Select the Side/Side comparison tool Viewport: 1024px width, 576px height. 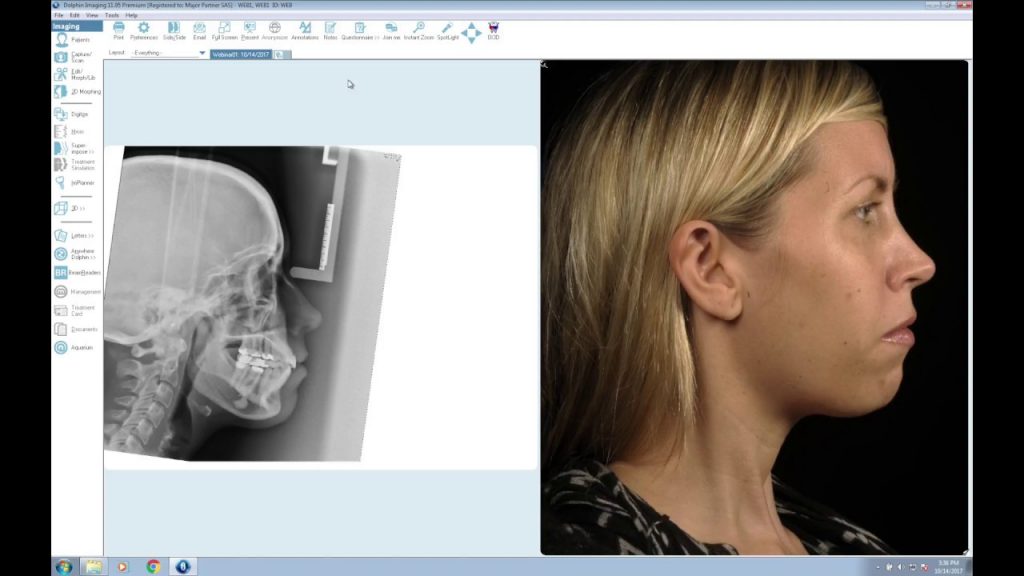(x=174, y=29)
